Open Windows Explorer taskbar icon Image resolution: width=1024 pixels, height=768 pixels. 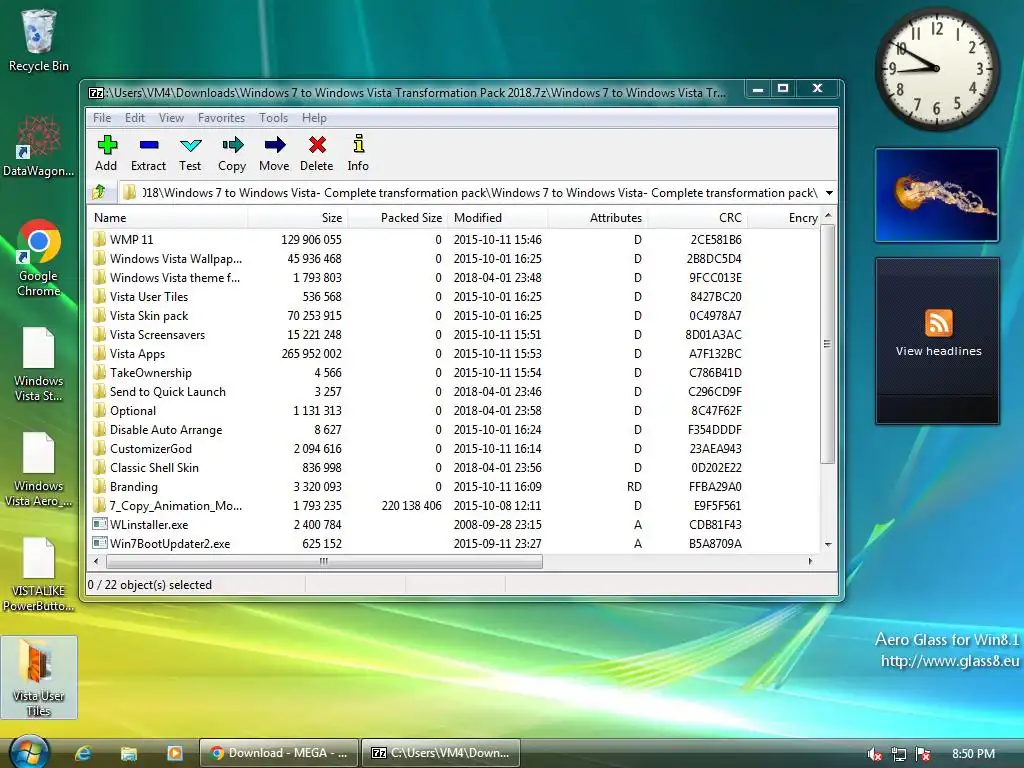tap(129, 753)
